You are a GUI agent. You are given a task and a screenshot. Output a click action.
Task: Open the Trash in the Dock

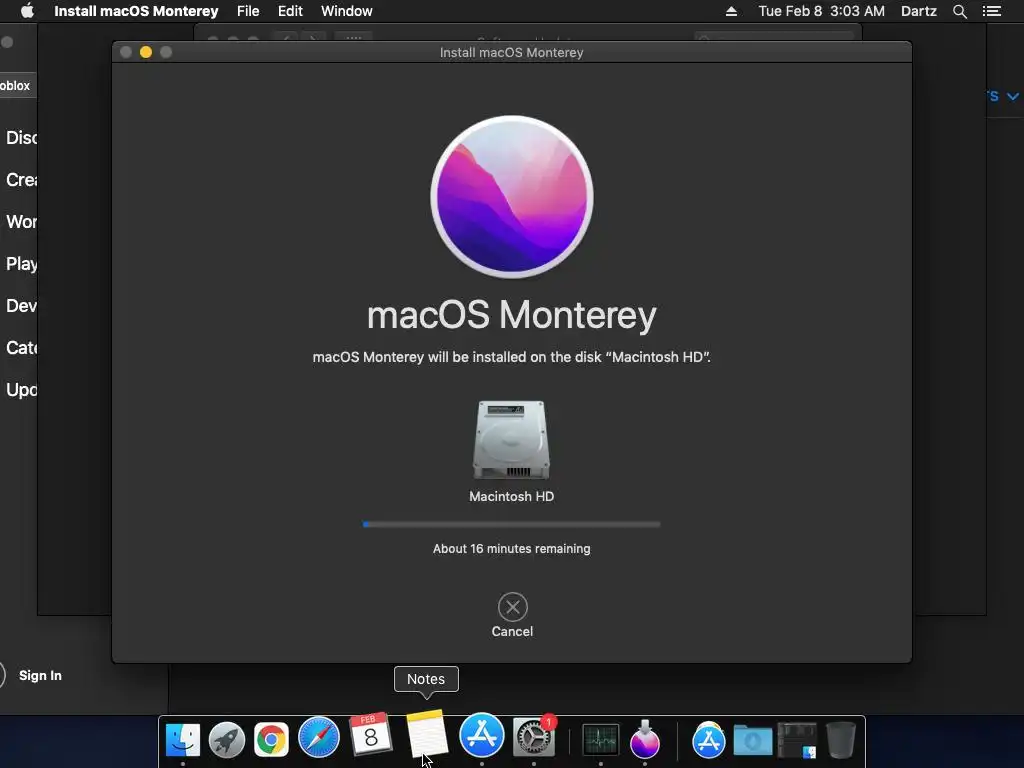point(840,740)
